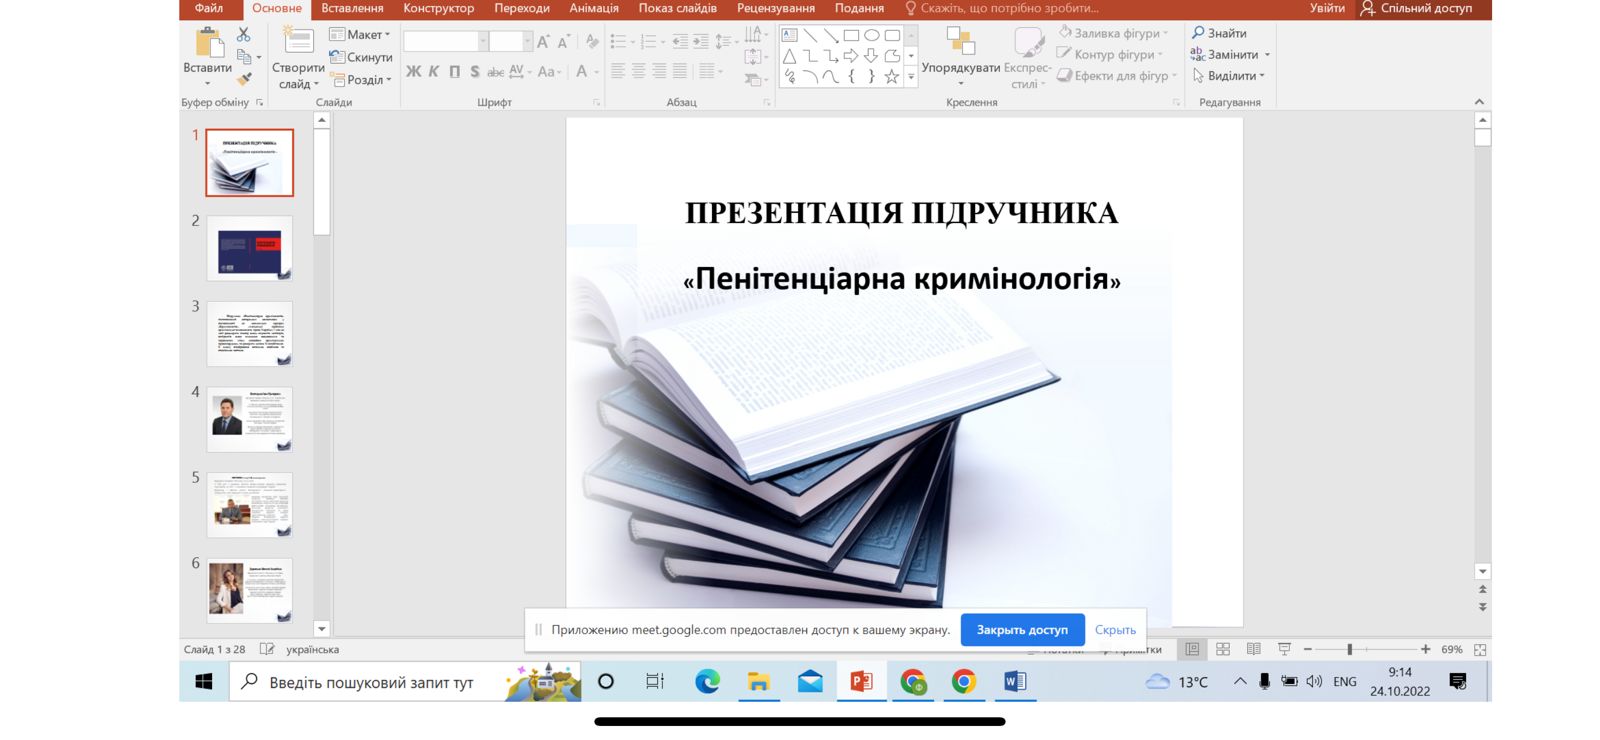Click zoom out minus button
This screenshot has width=1600, height=740.
tap(1308, 649)
